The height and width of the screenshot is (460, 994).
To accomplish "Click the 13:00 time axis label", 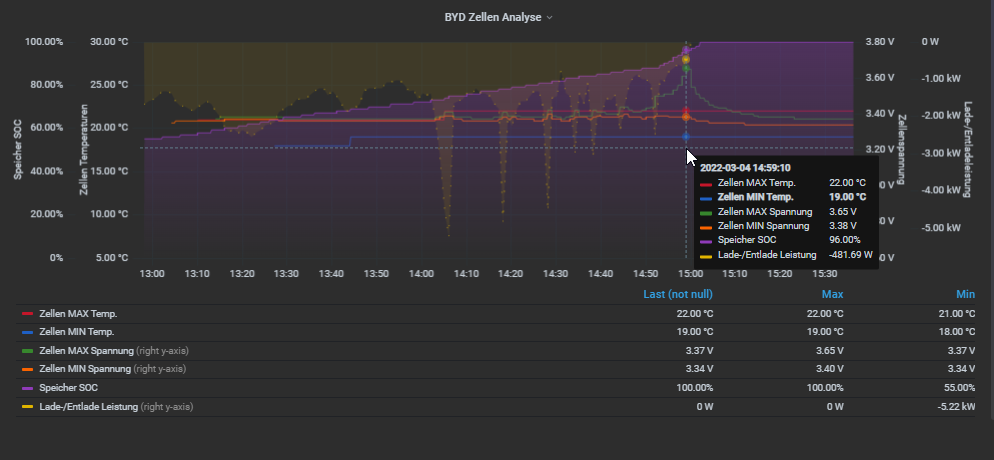I will click(152, 274).
